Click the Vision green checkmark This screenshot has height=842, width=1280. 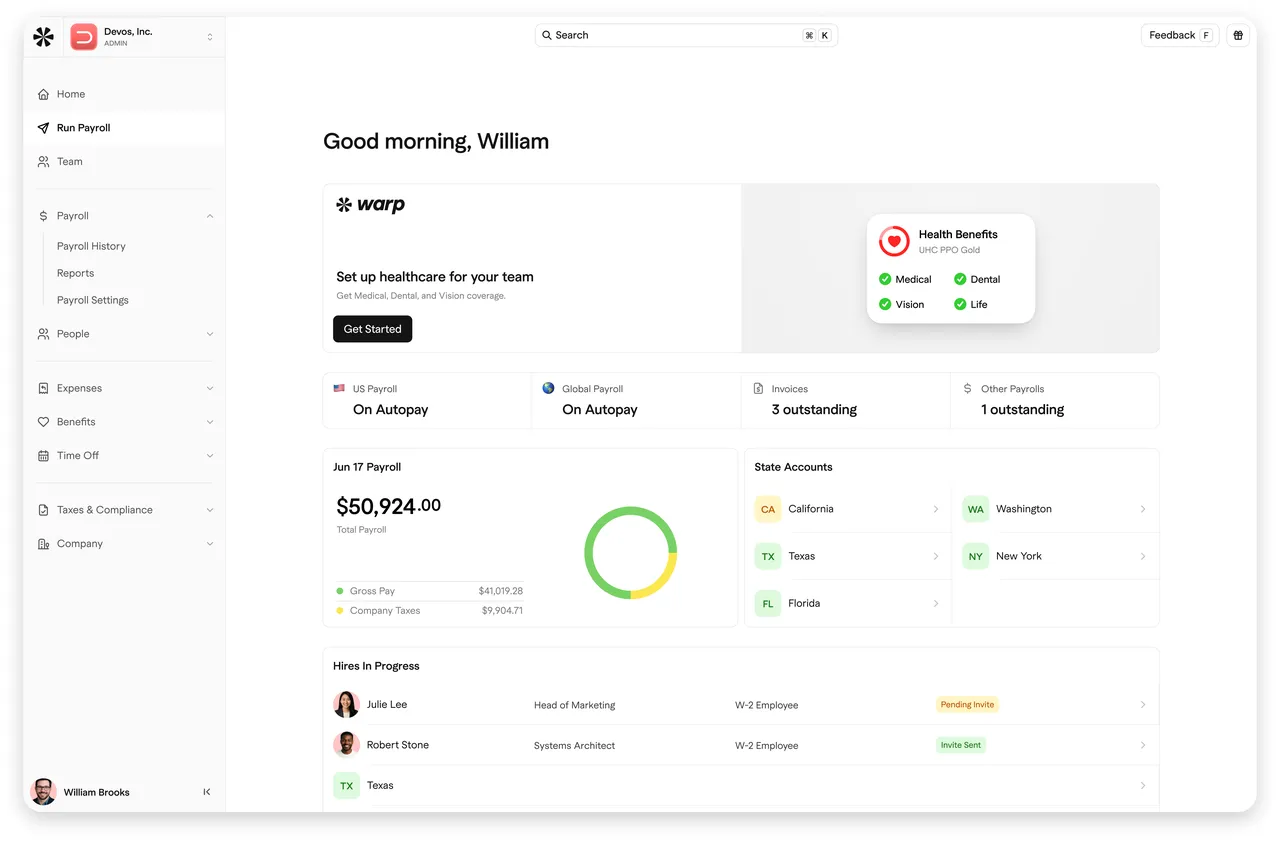coord(885,304)
